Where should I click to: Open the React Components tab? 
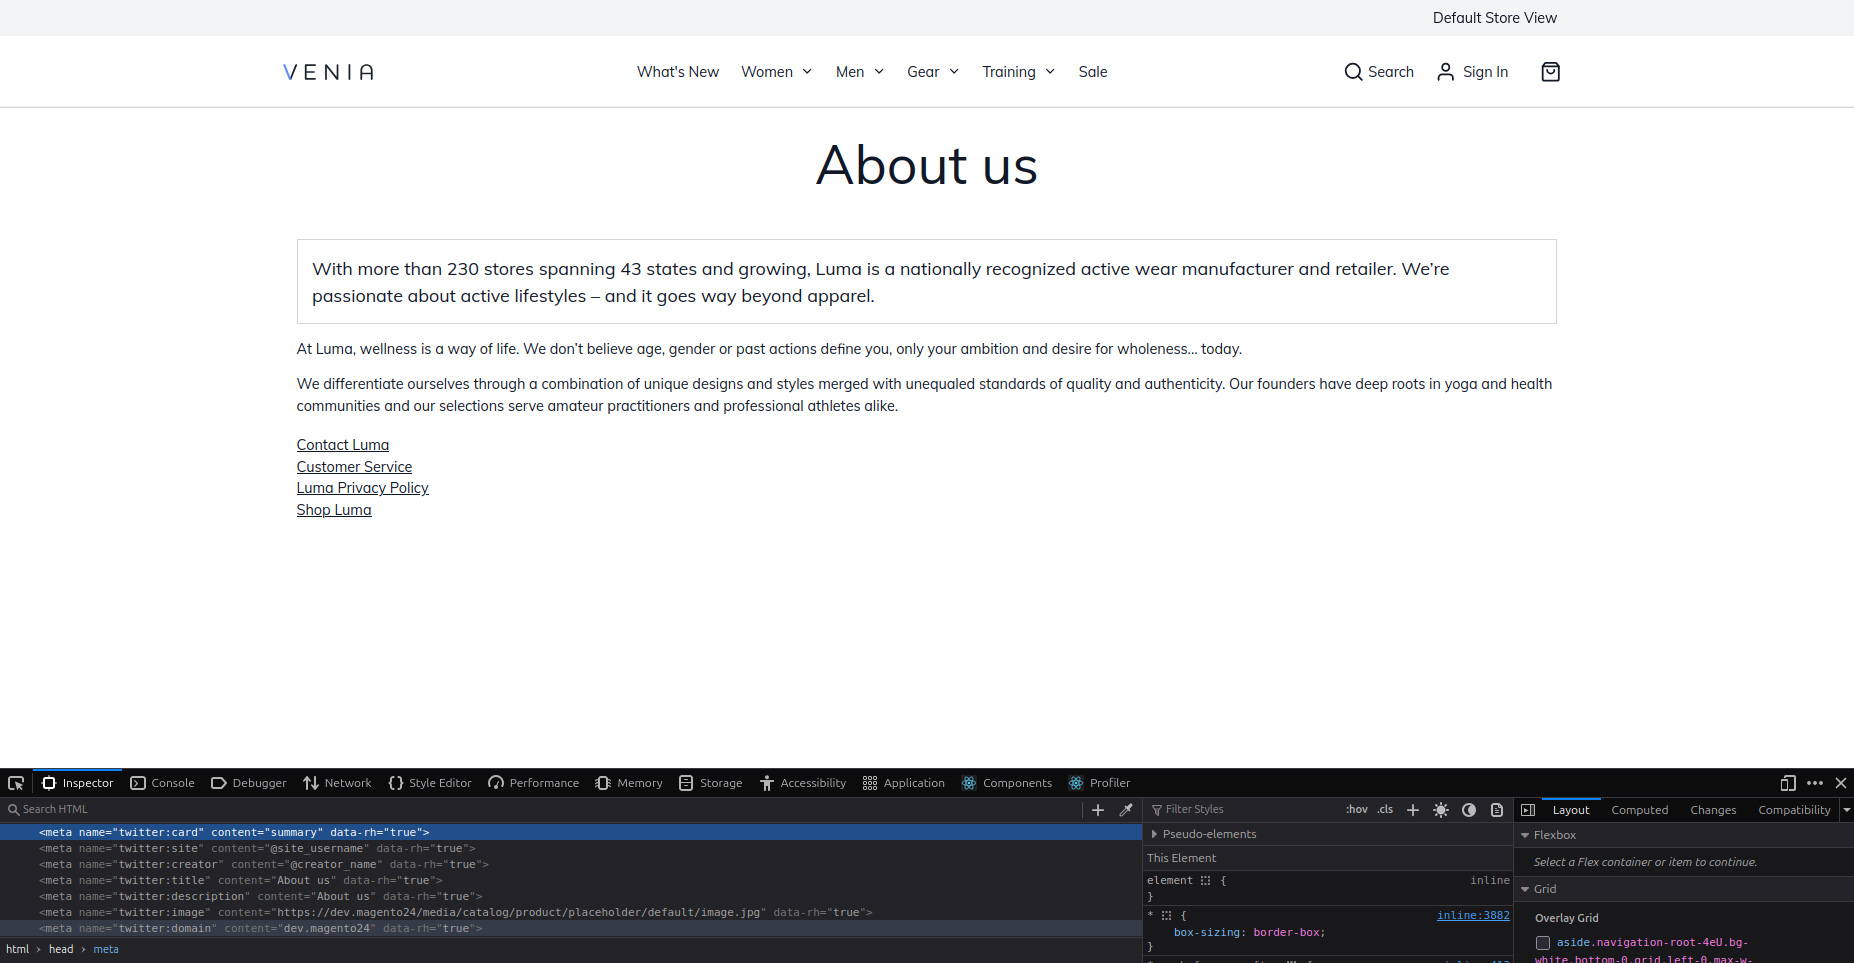[x=1007, y=783]
